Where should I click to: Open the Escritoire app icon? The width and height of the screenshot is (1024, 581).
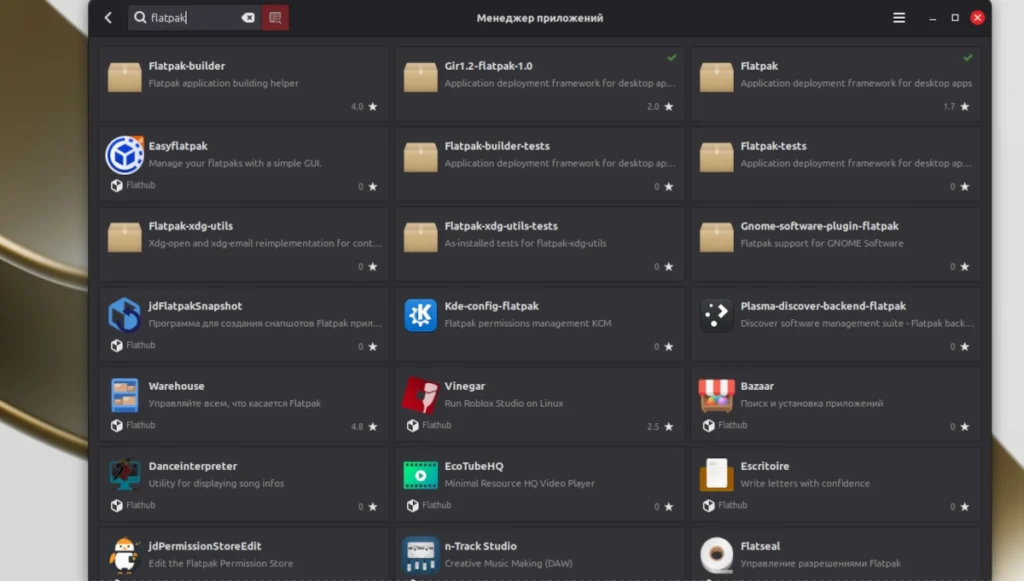click(x=716, y=475)
